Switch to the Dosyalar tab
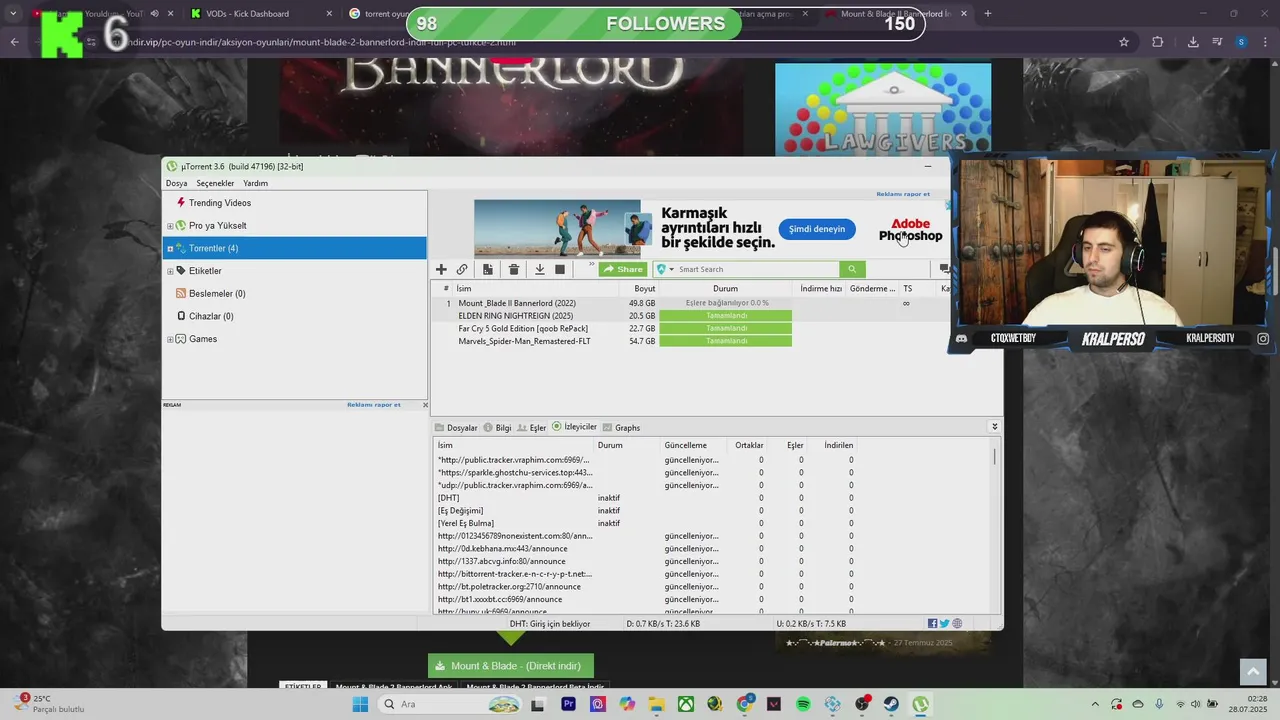This screenshot has width=1280, height=720. 456,428
